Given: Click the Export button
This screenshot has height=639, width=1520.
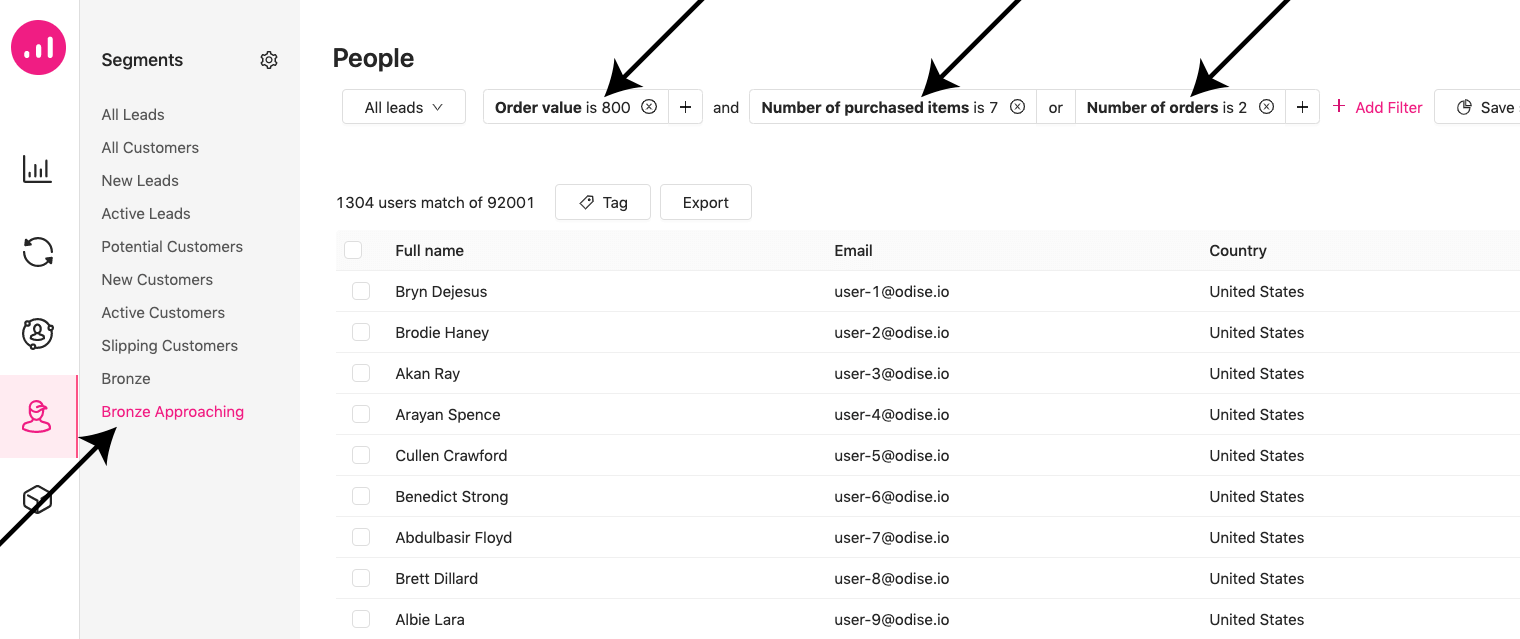Looking at the screenshot, I should click(705, 202).
